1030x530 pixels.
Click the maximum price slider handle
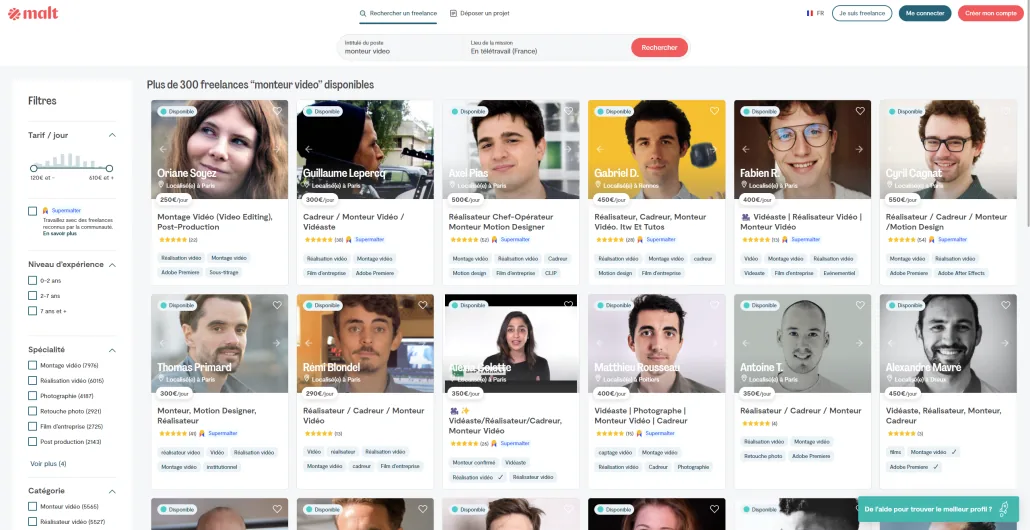[x=110, y=168]
